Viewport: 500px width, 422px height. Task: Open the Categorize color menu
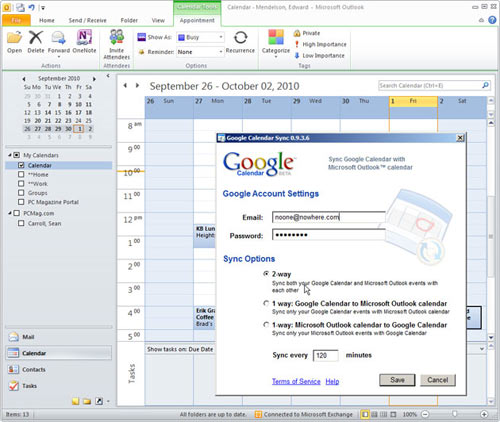pos(276,43)
